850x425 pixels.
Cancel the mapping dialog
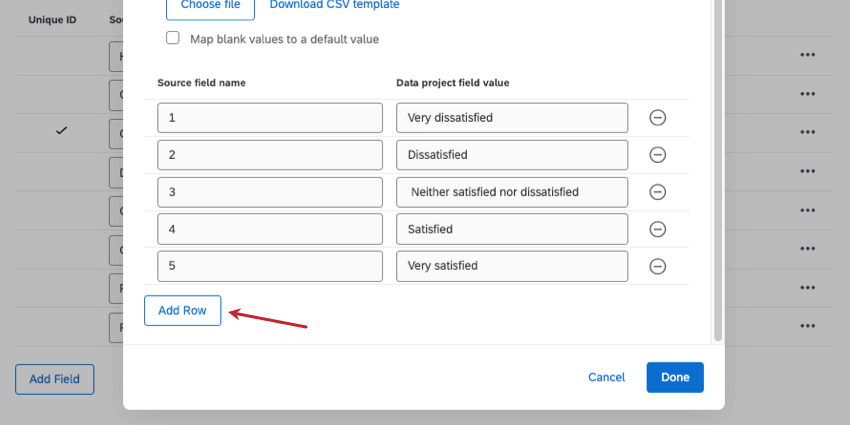click(x=606, y=377)
